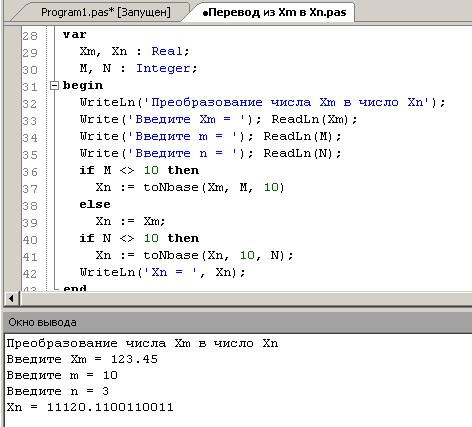Click output line 'Введите n = 3'
472x427 pixels.
tap(58, 391)
